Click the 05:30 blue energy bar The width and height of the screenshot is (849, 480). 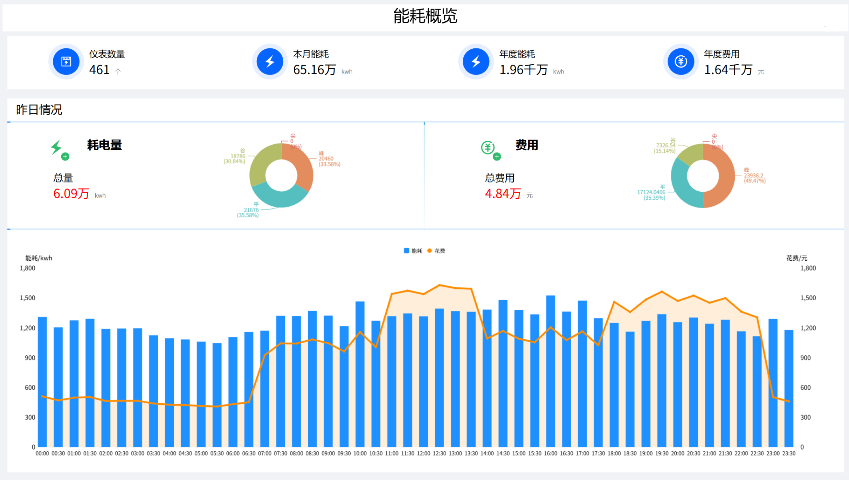(x=217, y=395)
